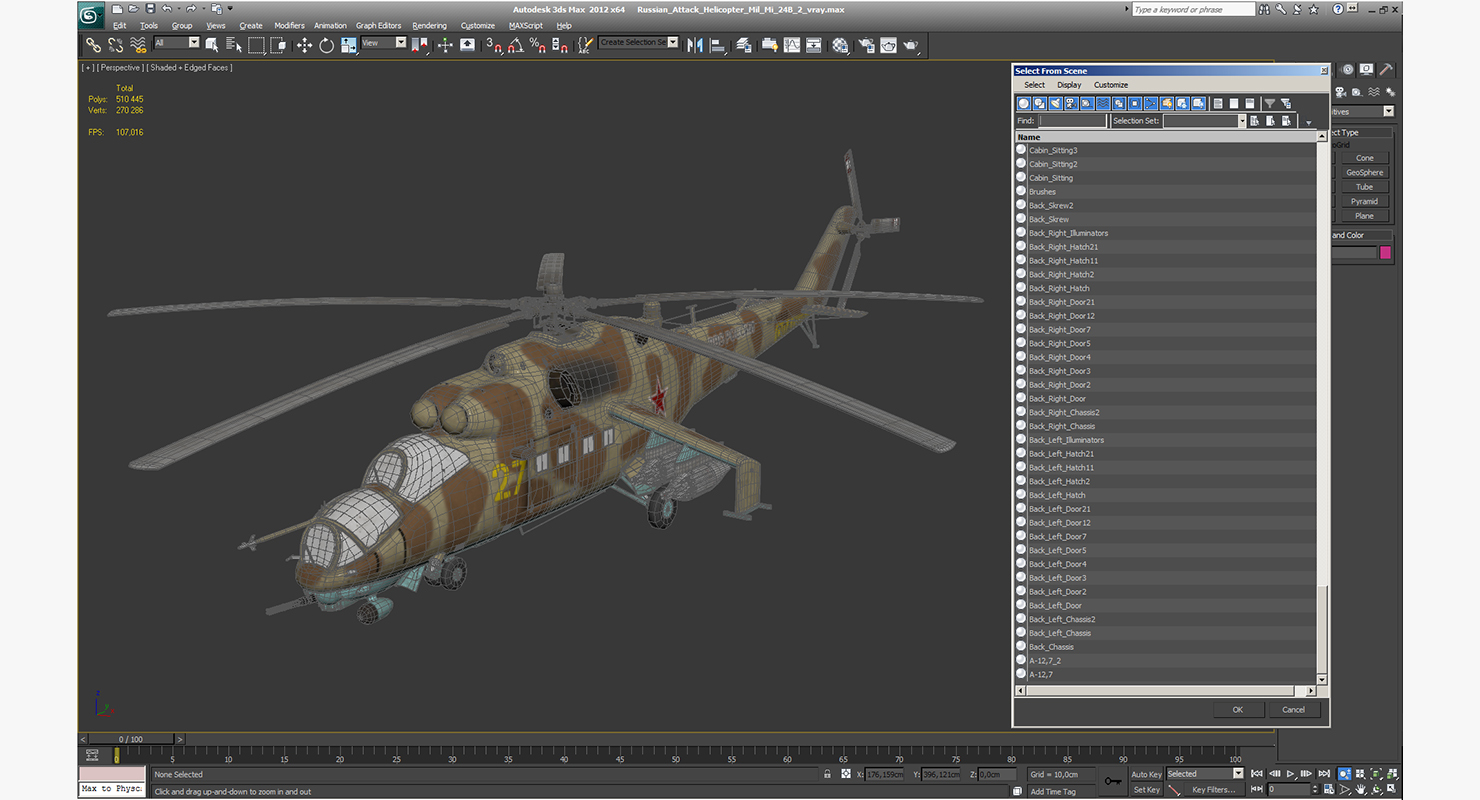This screenshot has width=1480, height=800.
Task: Click the Unlink Selection tool
Action: [116, 45]
